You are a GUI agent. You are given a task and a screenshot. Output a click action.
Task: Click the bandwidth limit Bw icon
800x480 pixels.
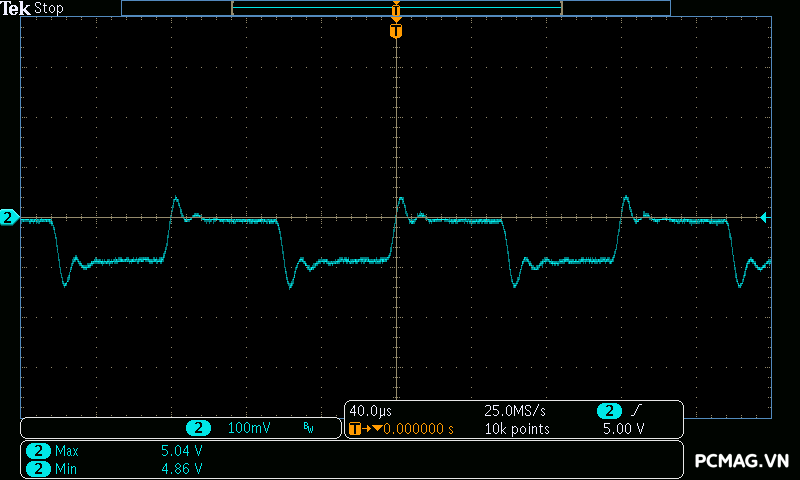[308, 428]
